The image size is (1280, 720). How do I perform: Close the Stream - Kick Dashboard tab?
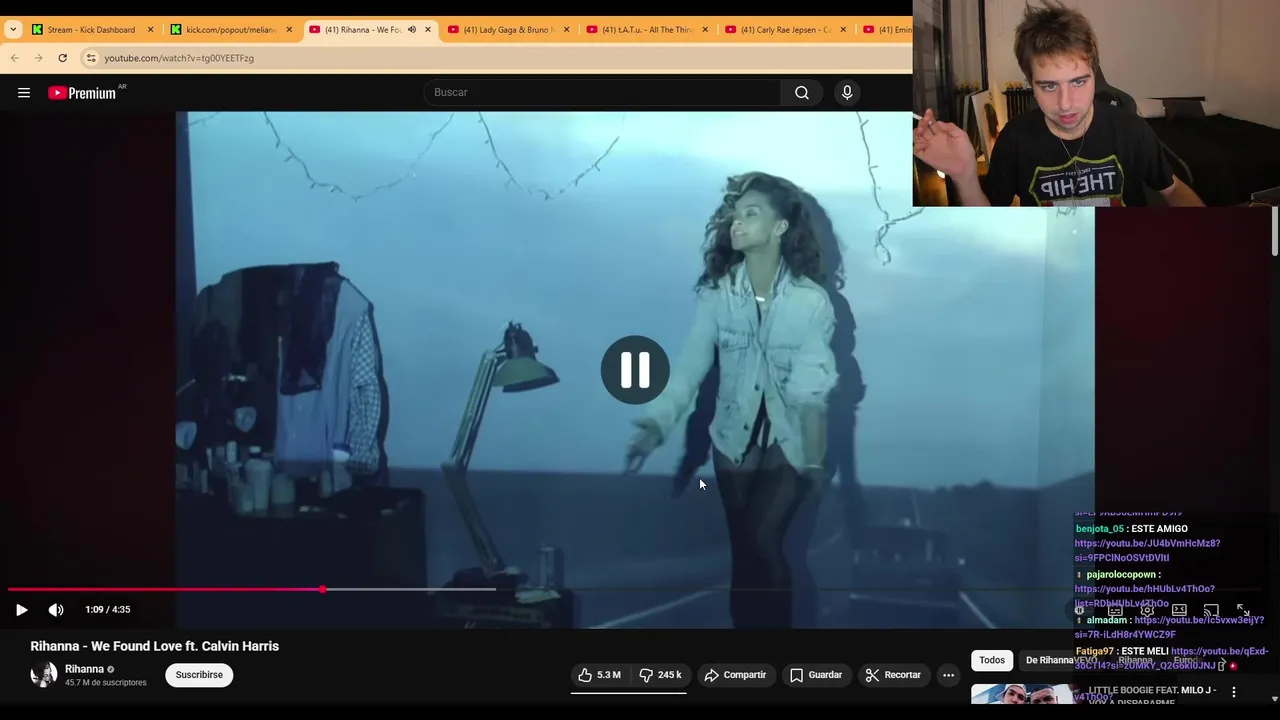click(151, 30)
